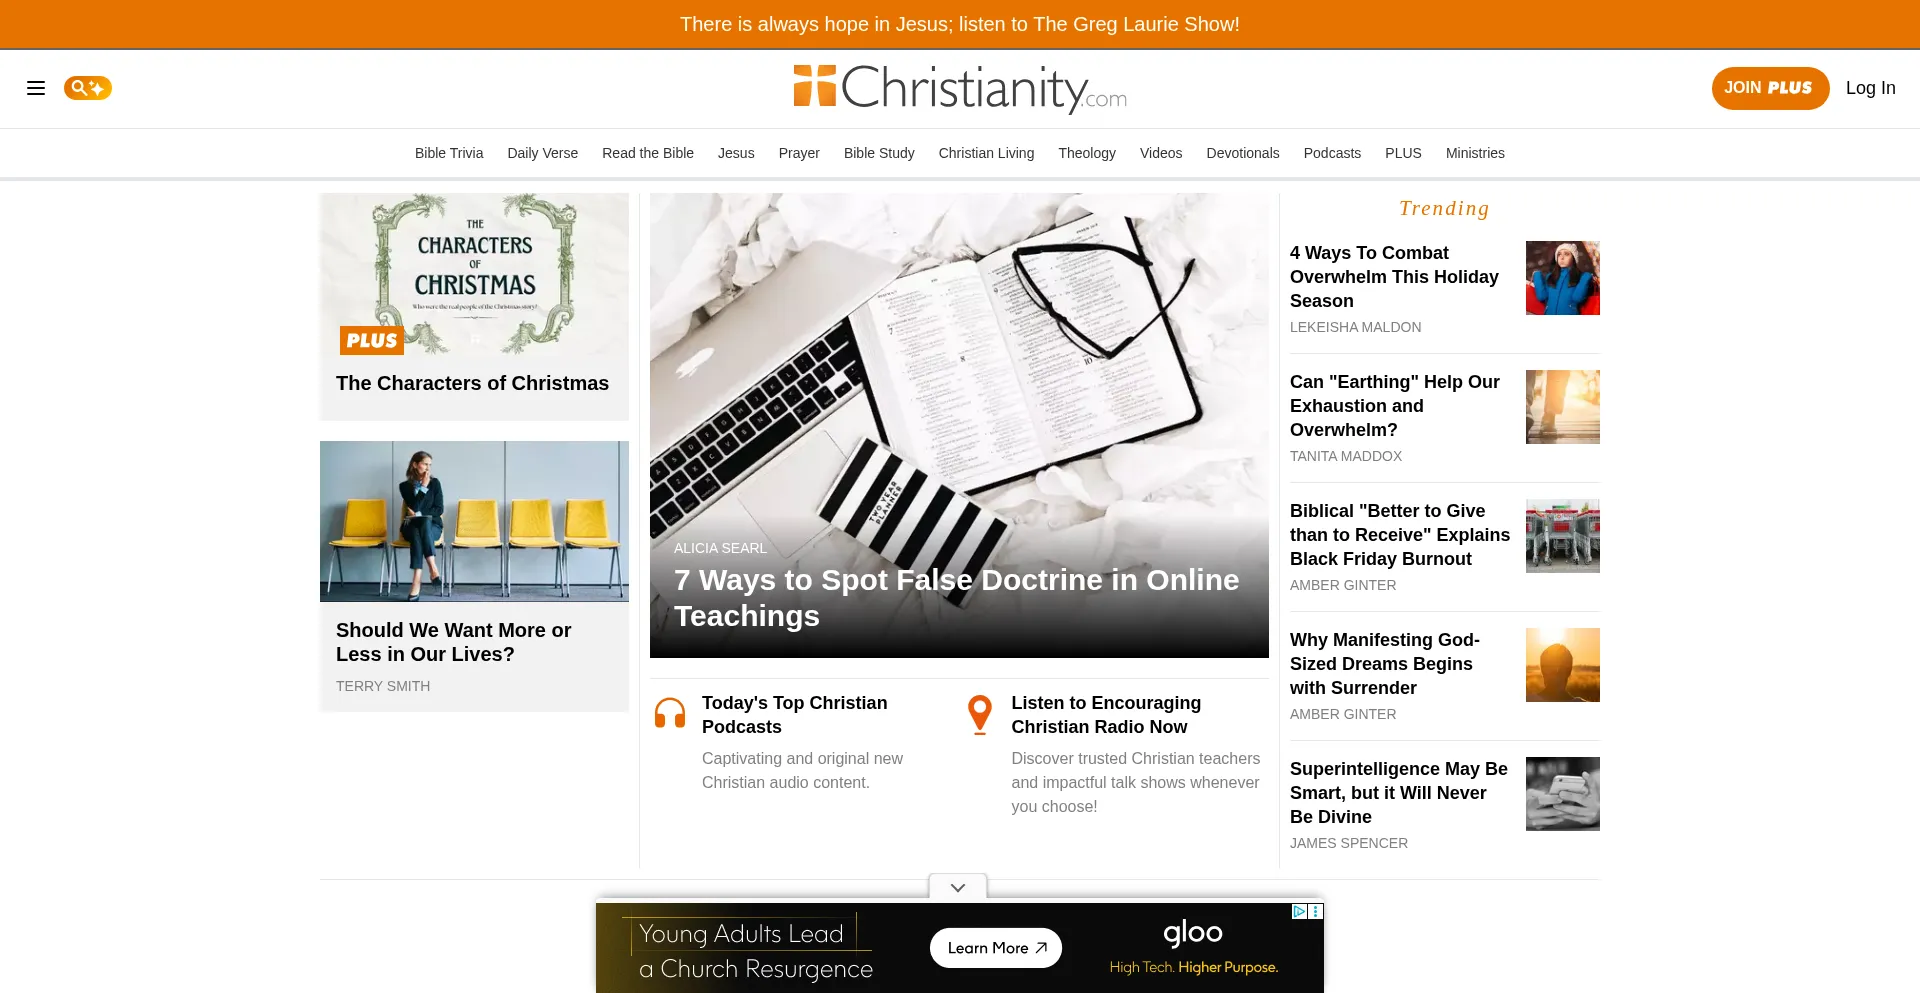Open the Superintelligence article phone thumbnail
The height and width of the screenshot is (993, 1920).
click(x=1563, y=794)
